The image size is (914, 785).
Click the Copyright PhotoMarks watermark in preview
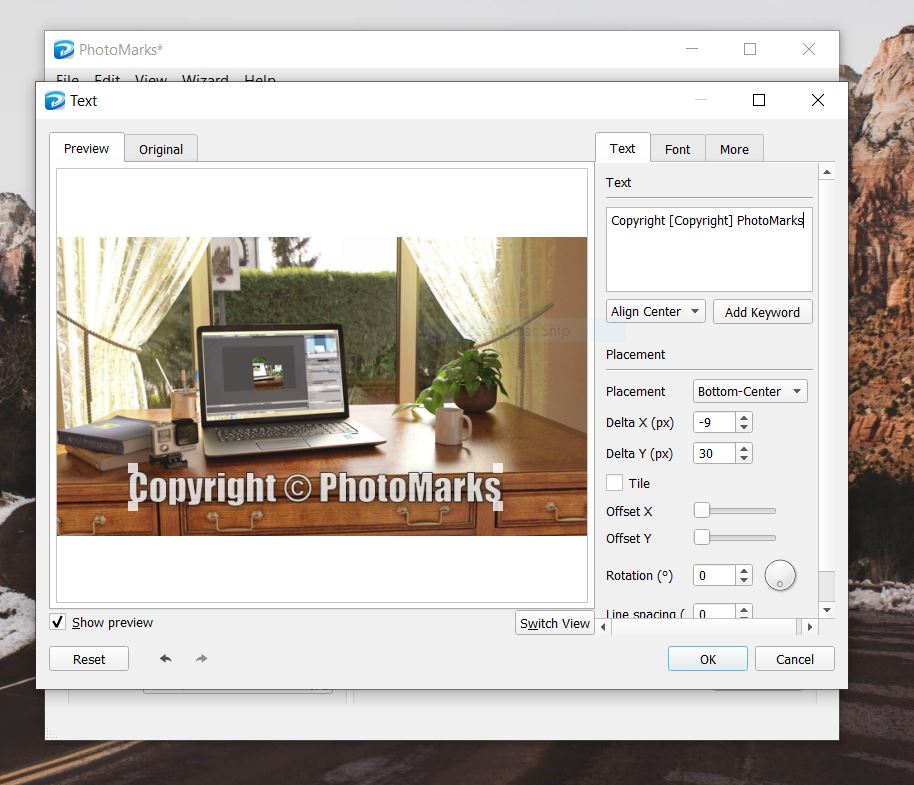click(315, 487)
